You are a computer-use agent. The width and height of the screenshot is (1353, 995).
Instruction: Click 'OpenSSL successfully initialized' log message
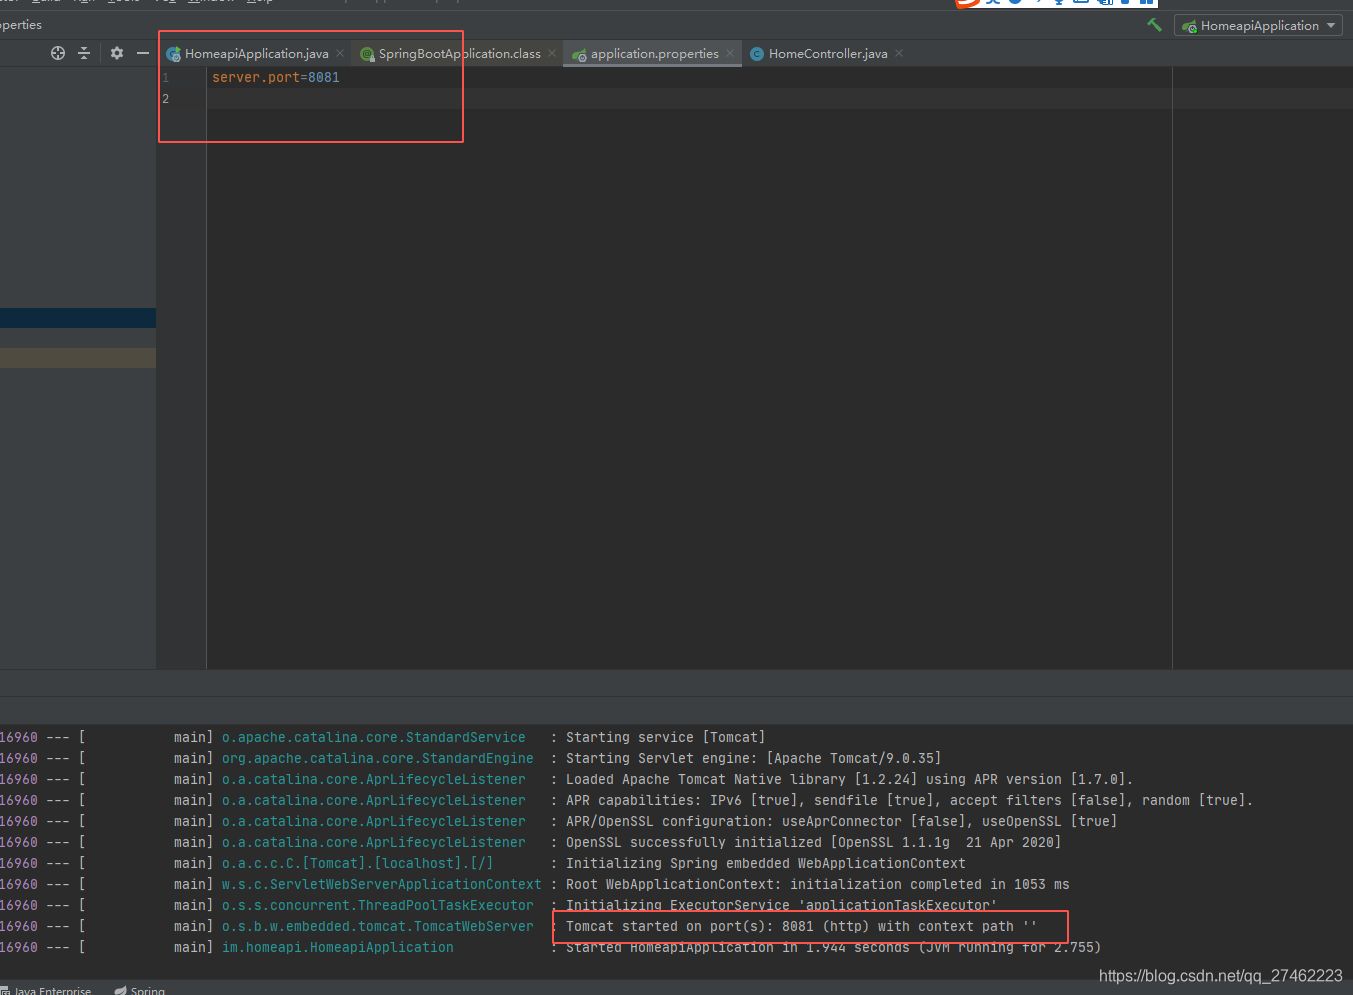pos(813,843)
